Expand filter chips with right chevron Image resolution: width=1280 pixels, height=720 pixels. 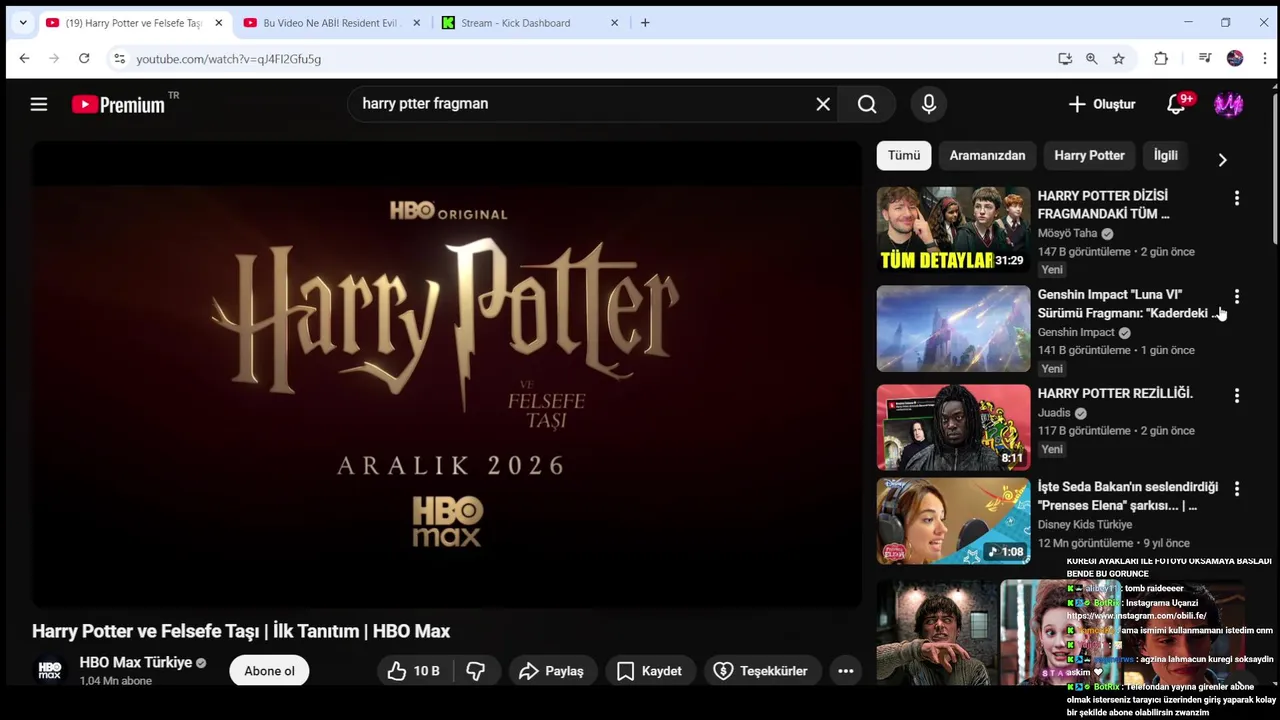tap(1222, 160)
